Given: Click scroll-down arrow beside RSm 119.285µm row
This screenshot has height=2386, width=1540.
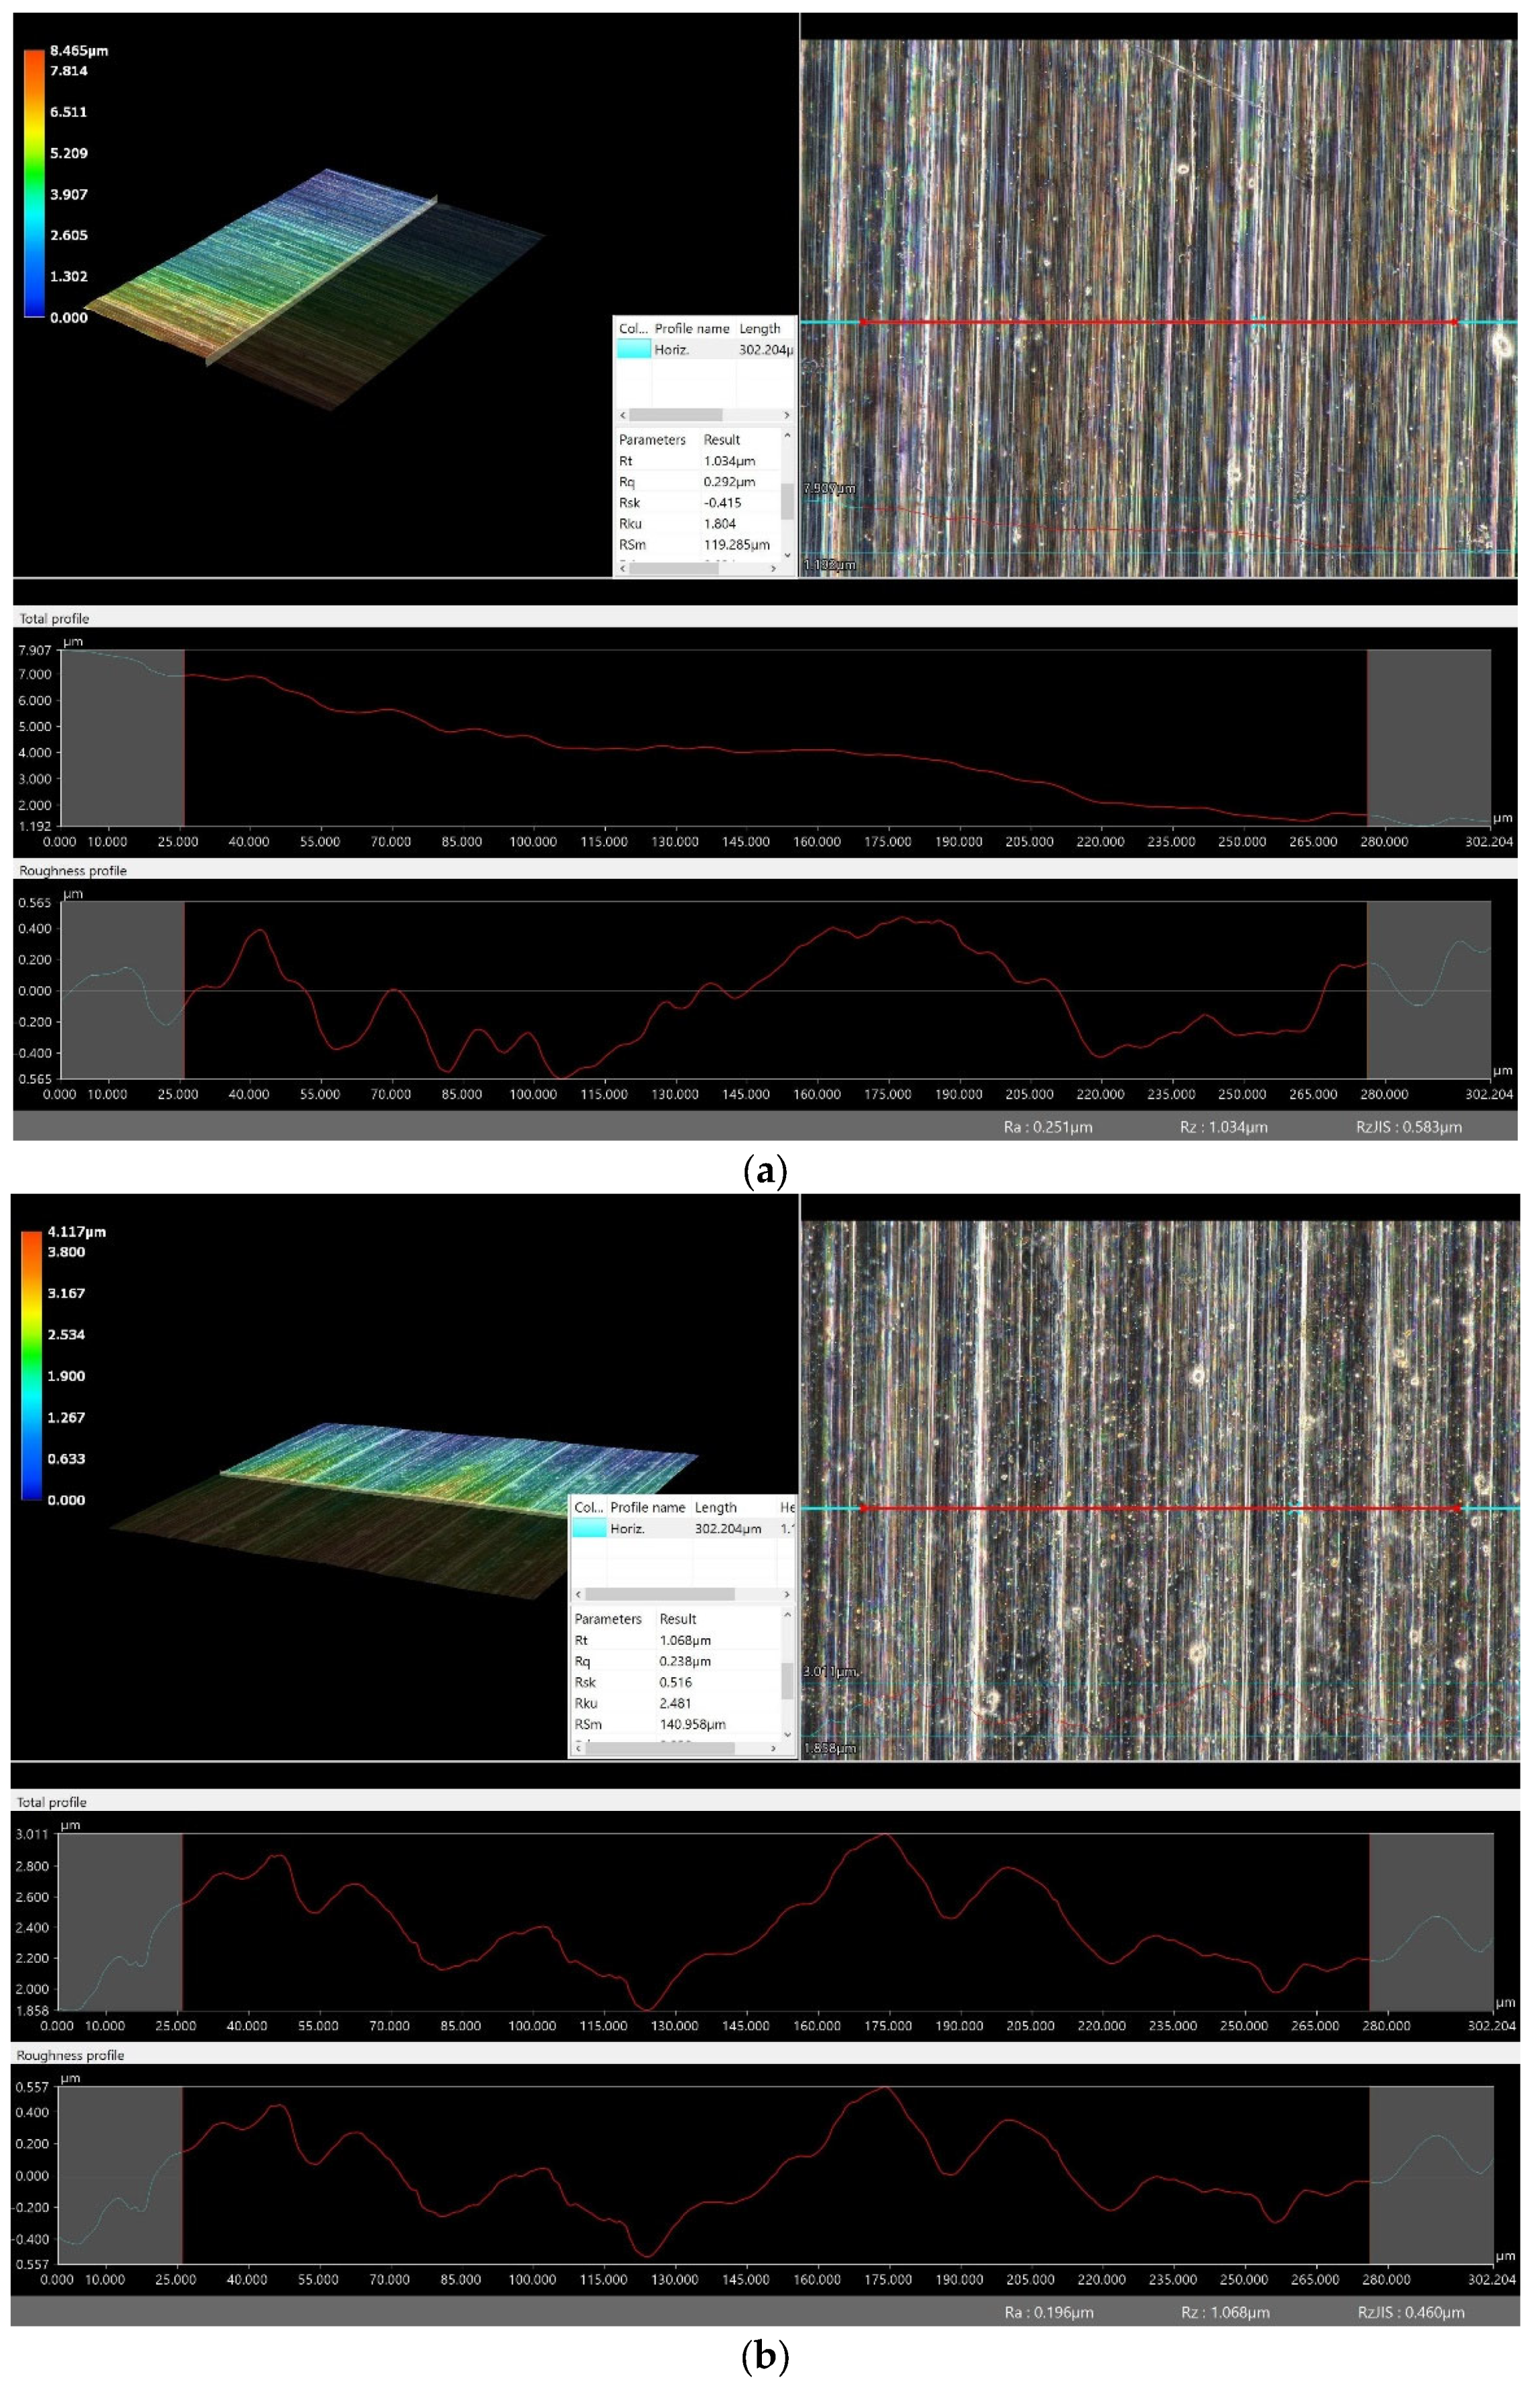Looking at the screenshot, I should [788, 555].
